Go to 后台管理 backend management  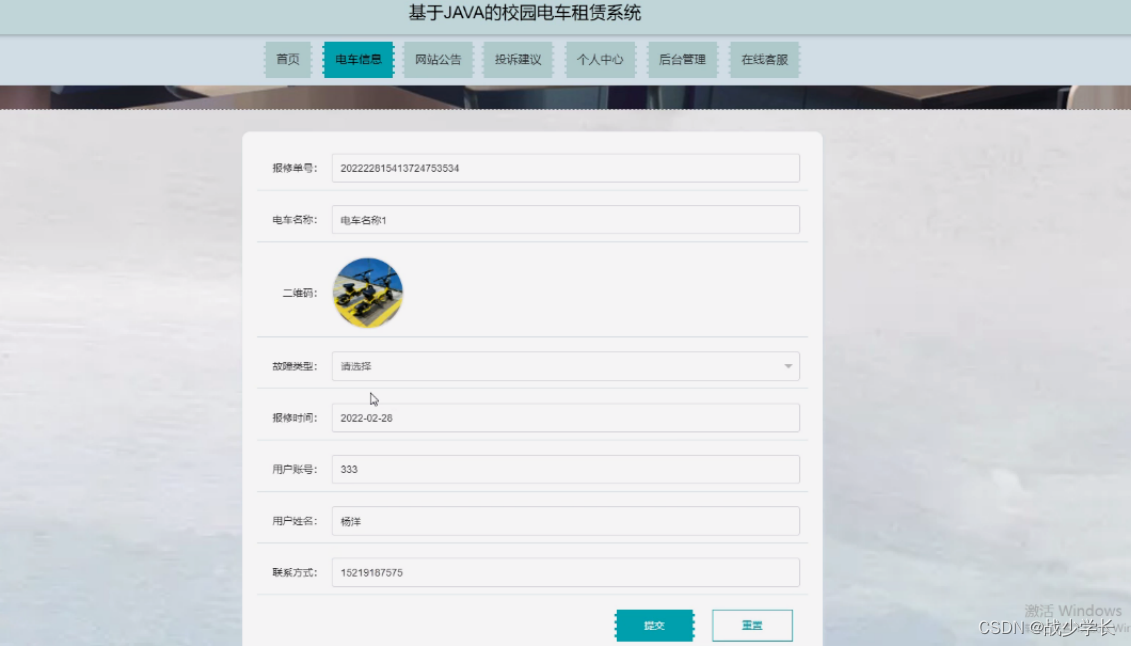[681, 59]
